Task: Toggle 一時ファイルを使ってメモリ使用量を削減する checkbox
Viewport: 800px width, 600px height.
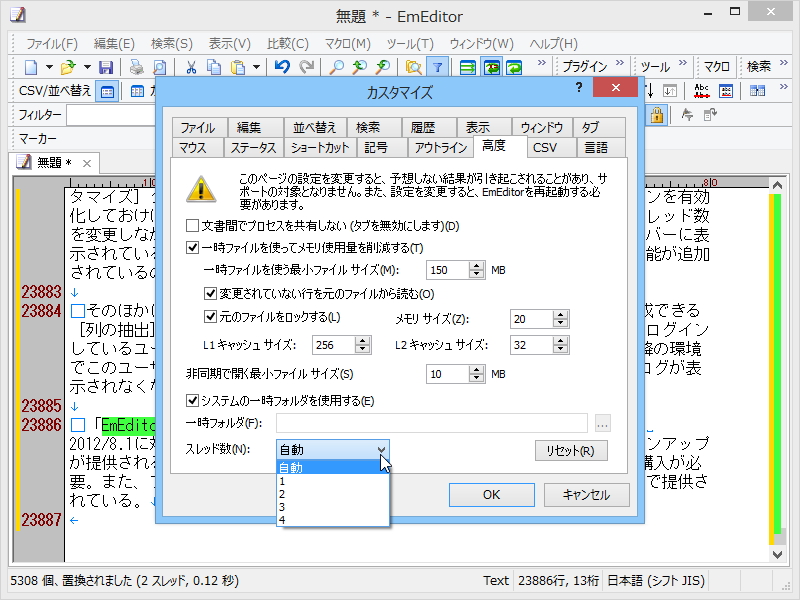Action: pyautogui.click(x=192, y=248)
